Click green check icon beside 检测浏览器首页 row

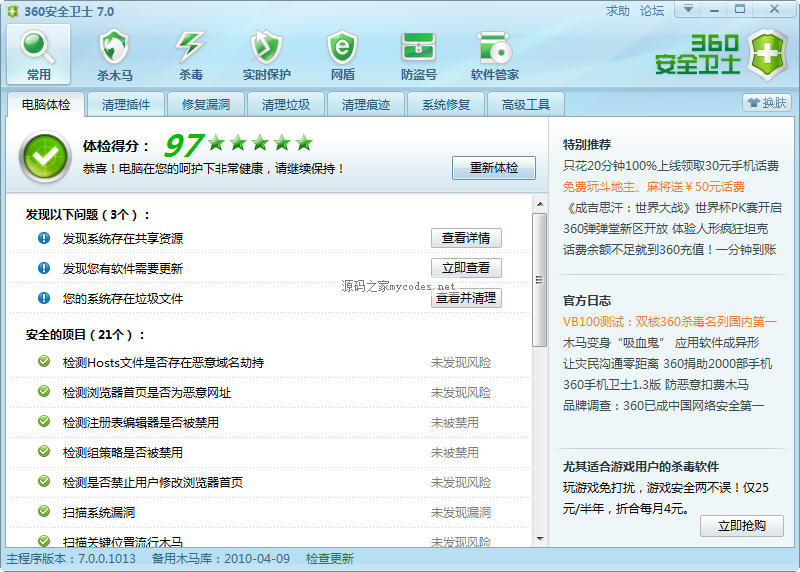pyautogui.click(x=44, y=392)
